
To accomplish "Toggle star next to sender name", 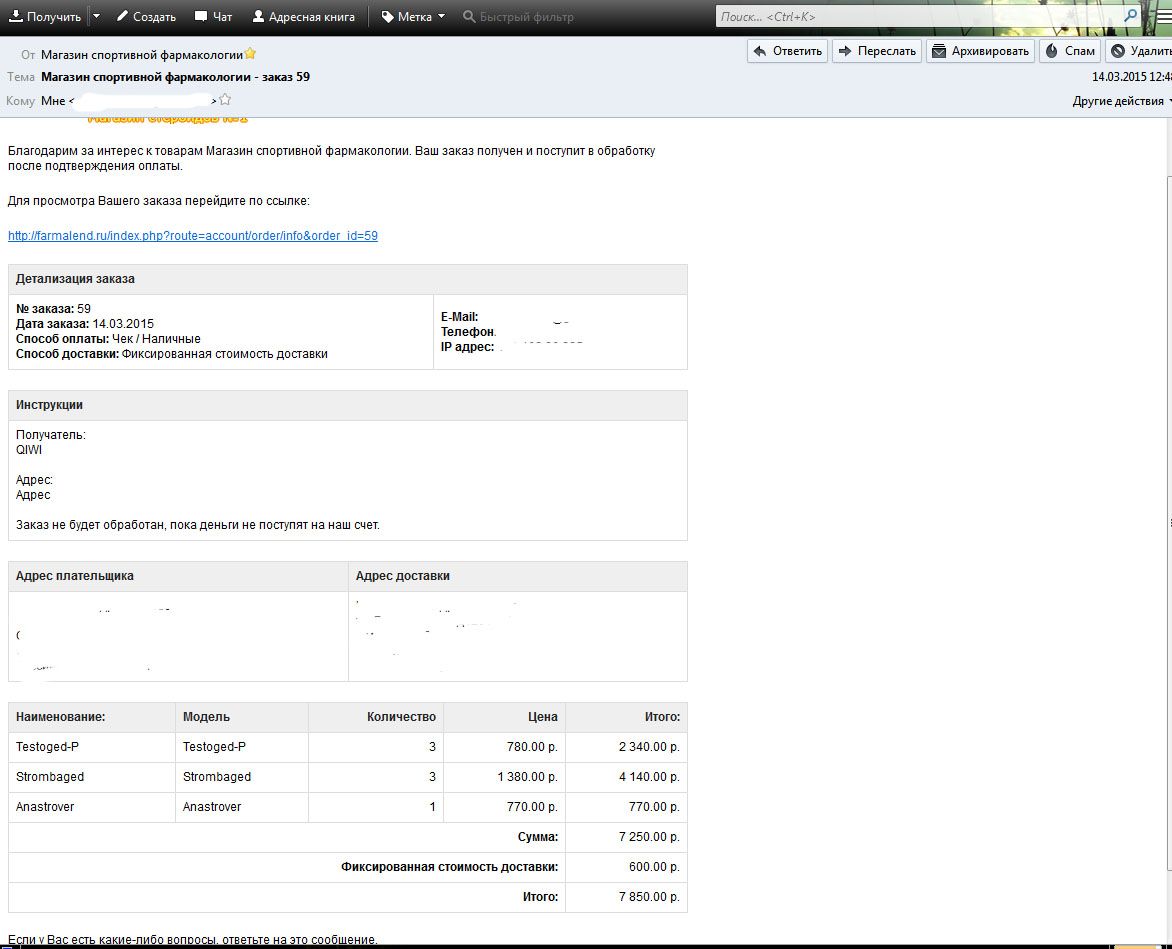I will point(250,54).
